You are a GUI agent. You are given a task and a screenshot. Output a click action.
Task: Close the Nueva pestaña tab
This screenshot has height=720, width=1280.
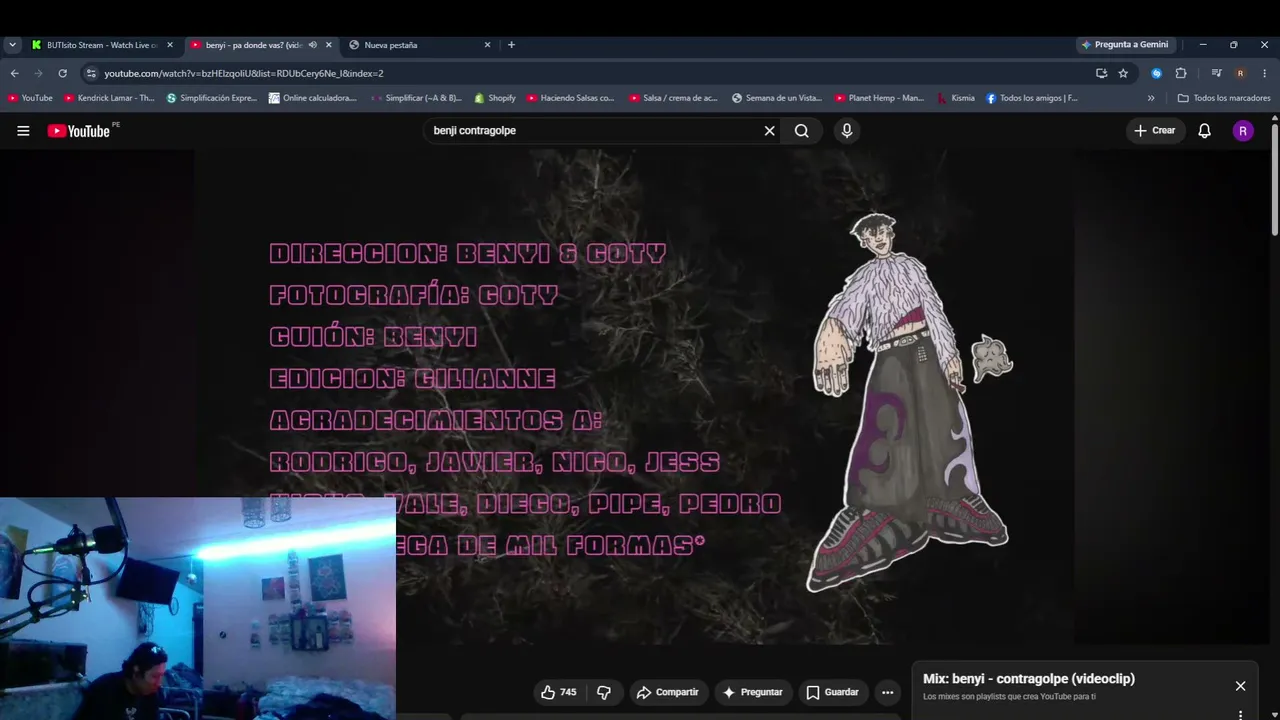pyautogui.click(x=488, y=45)
